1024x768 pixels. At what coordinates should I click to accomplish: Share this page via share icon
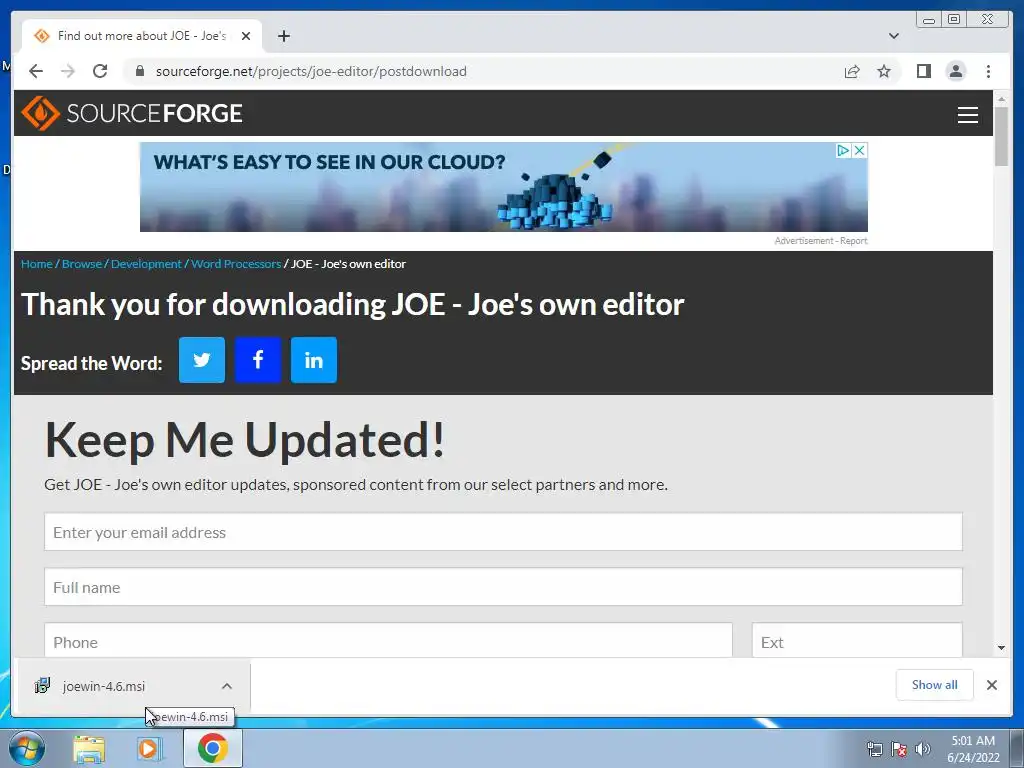852,71
